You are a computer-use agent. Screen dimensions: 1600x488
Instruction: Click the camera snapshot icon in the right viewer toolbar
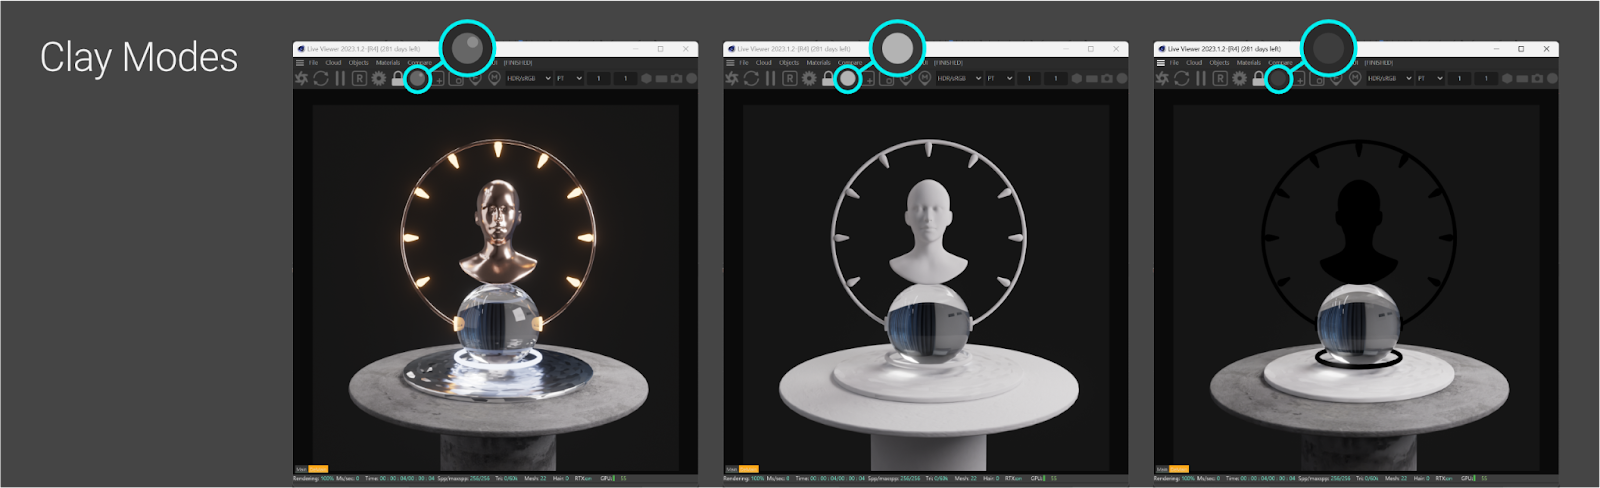coord(1537,78)
